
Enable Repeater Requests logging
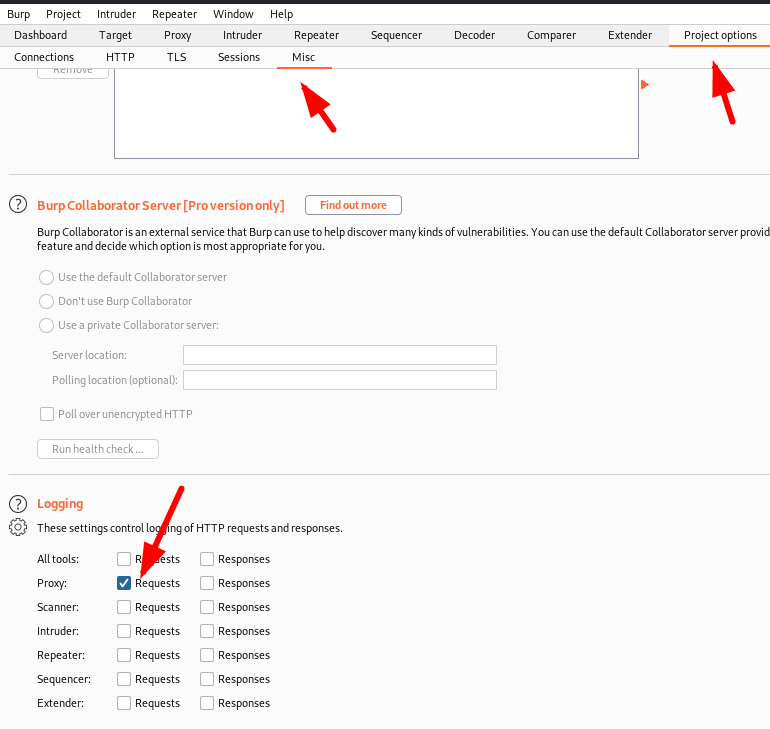click(124, 655)
